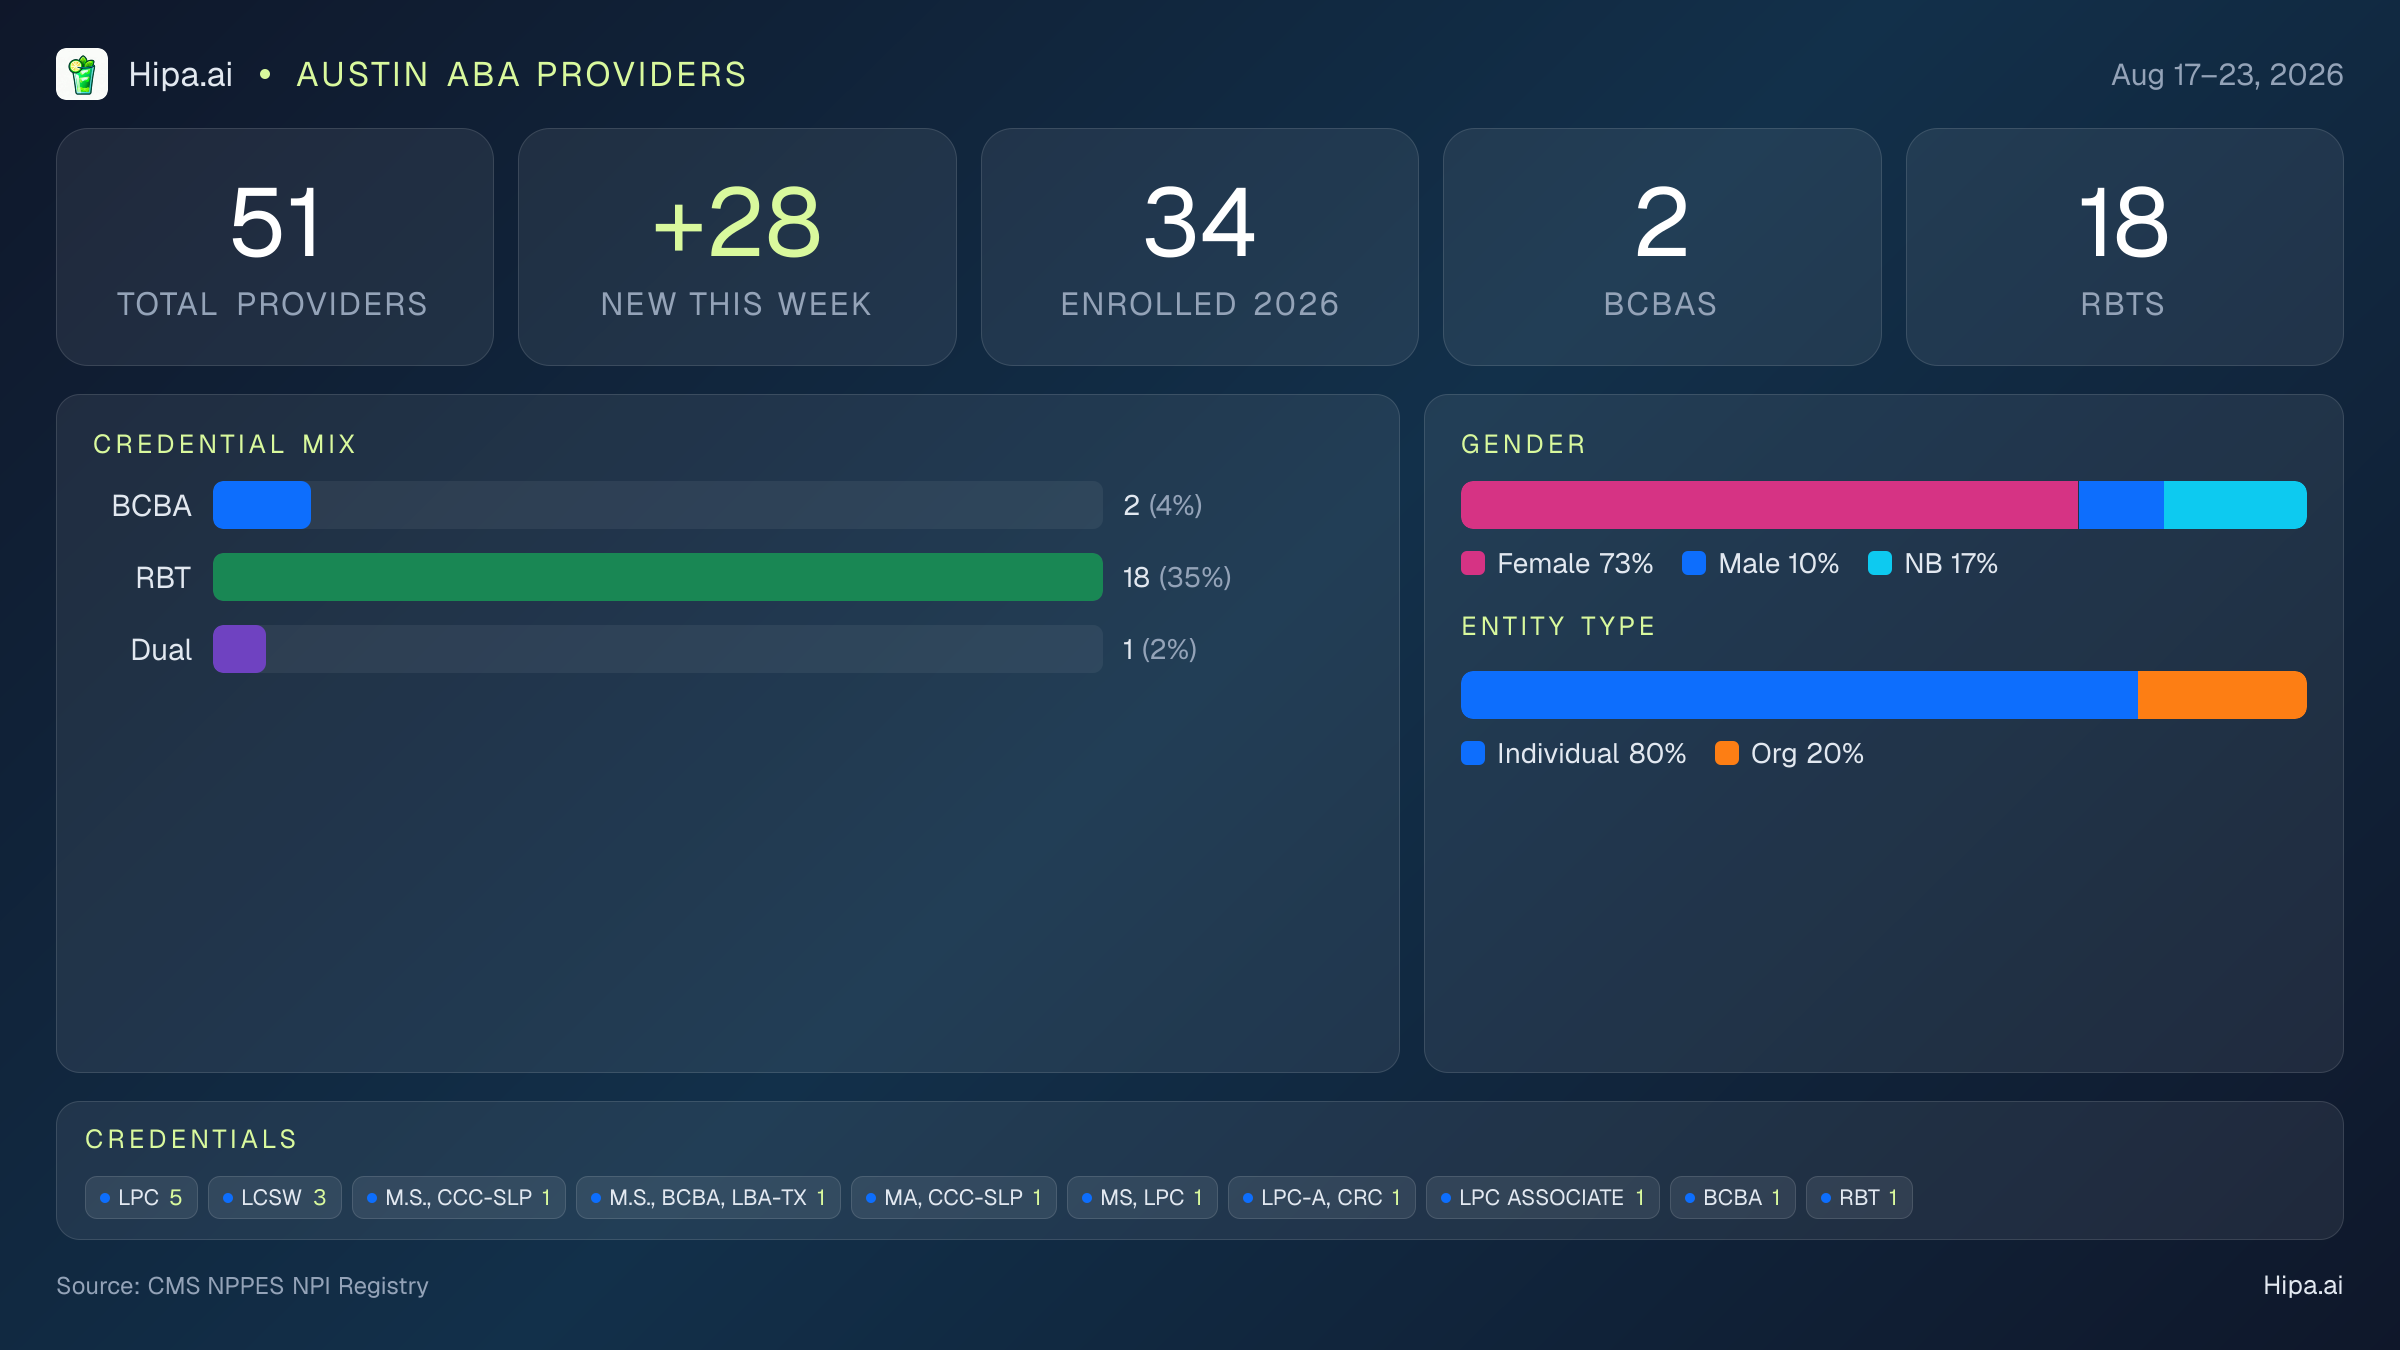Select the MS, LPC 1 chip

click(x=1142, y=1197)
